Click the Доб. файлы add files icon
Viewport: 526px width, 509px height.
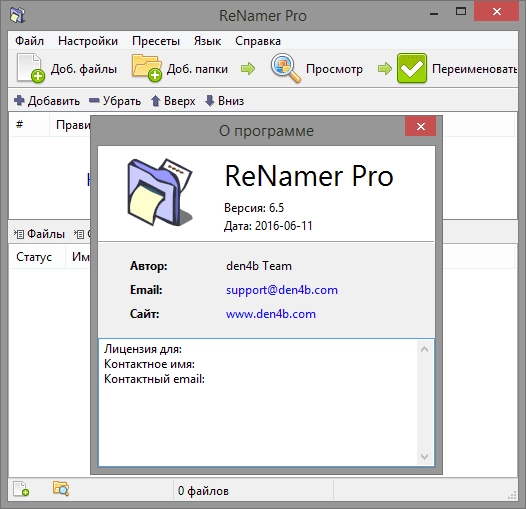30,68
